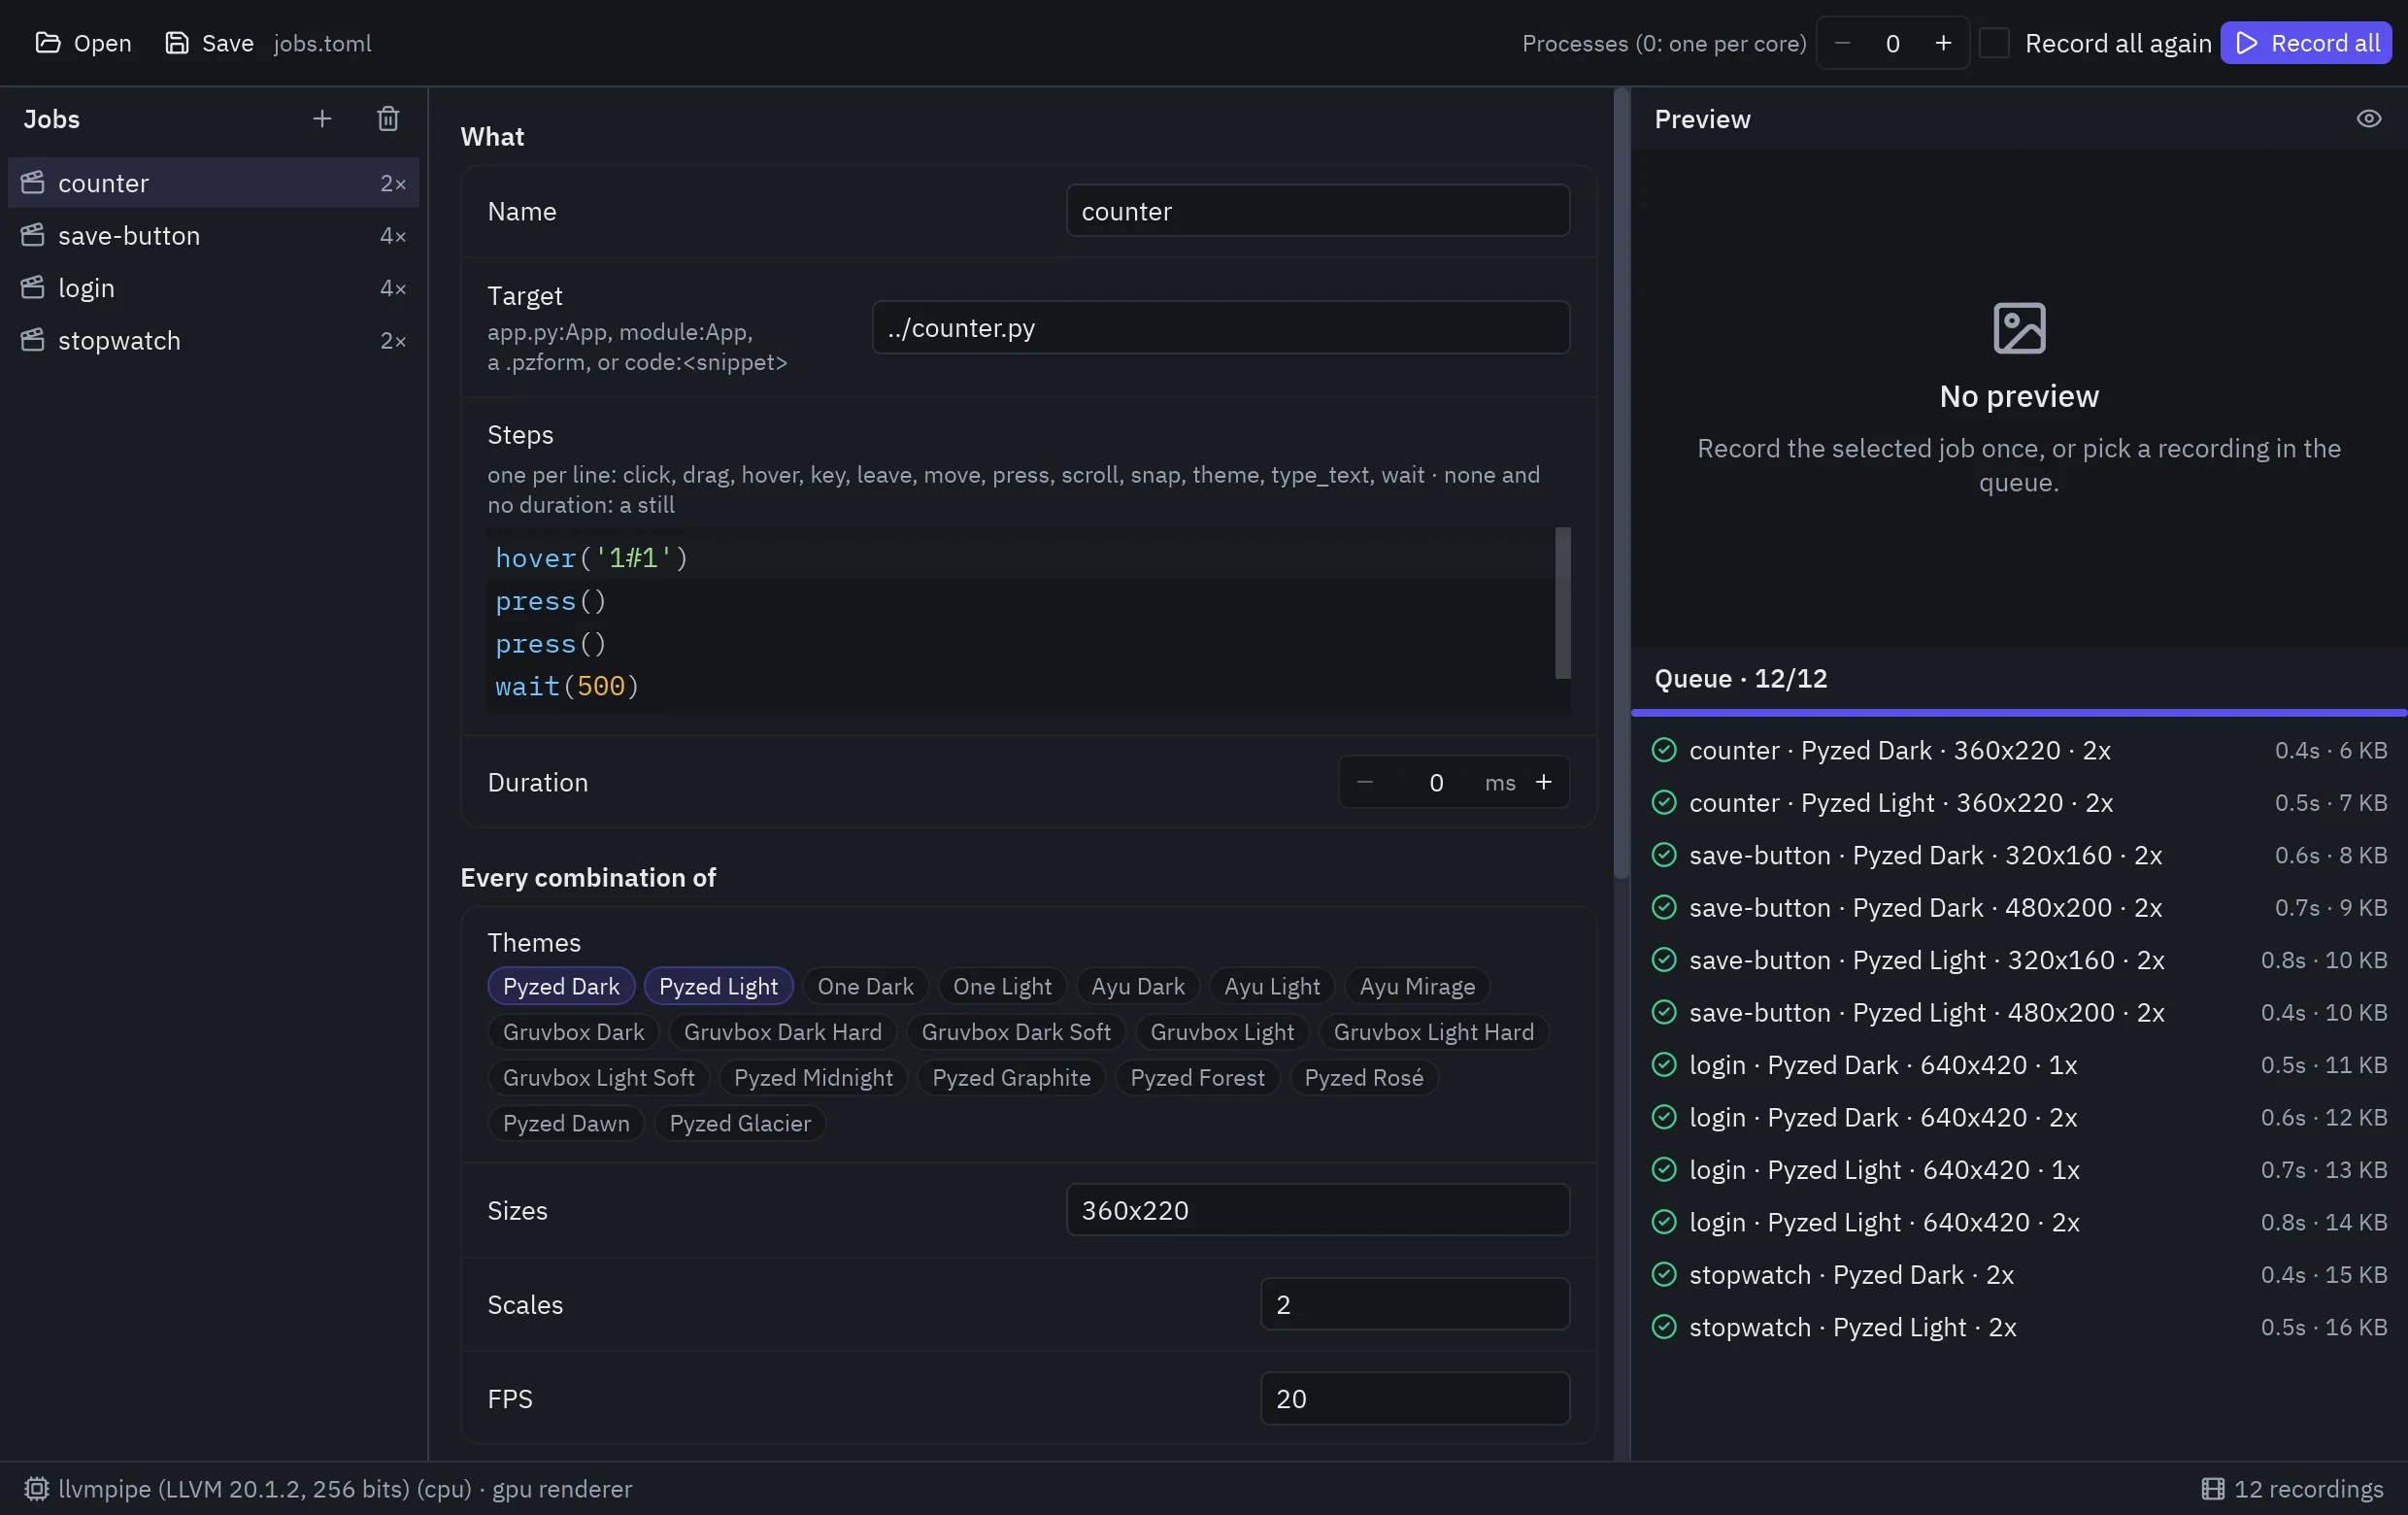Select the save-button job in Jobs list
This screenshot has height=1515, width=2408.
point(213,235)
